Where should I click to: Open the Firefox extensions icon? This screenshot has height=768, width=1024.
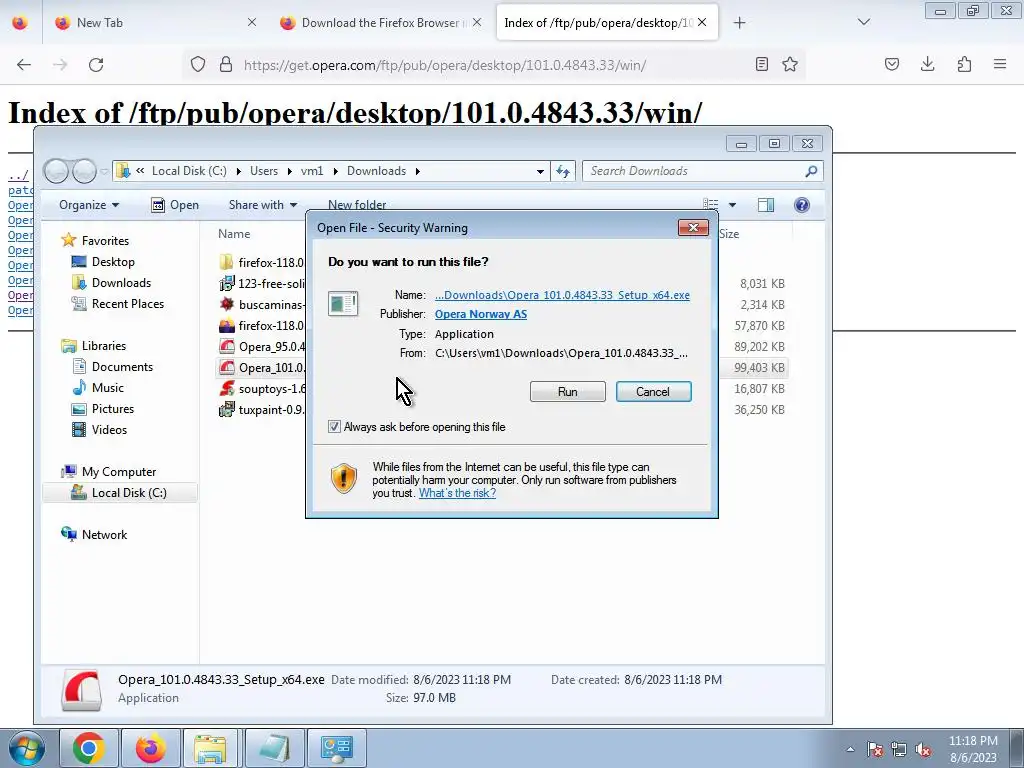tap(964, 64)
